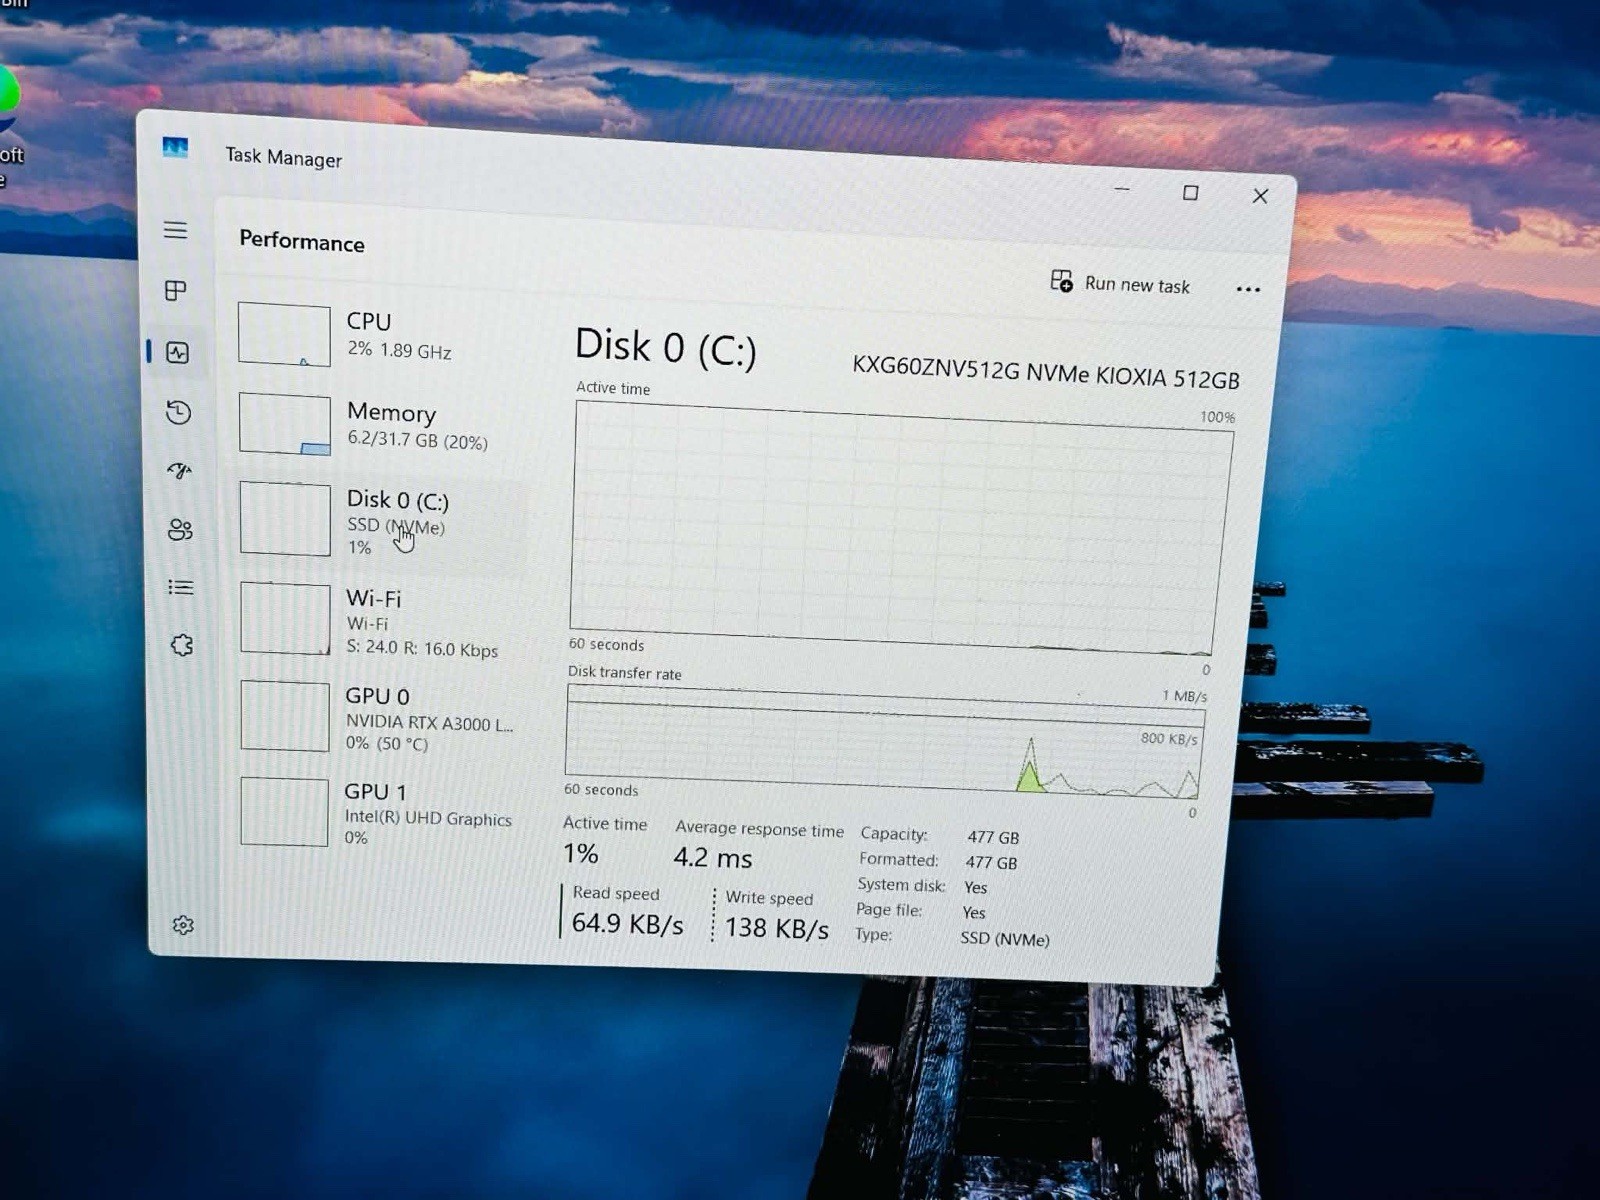Click the CPU mini graph thumbnail
1600x1200 pixels.
click(284, 334)
